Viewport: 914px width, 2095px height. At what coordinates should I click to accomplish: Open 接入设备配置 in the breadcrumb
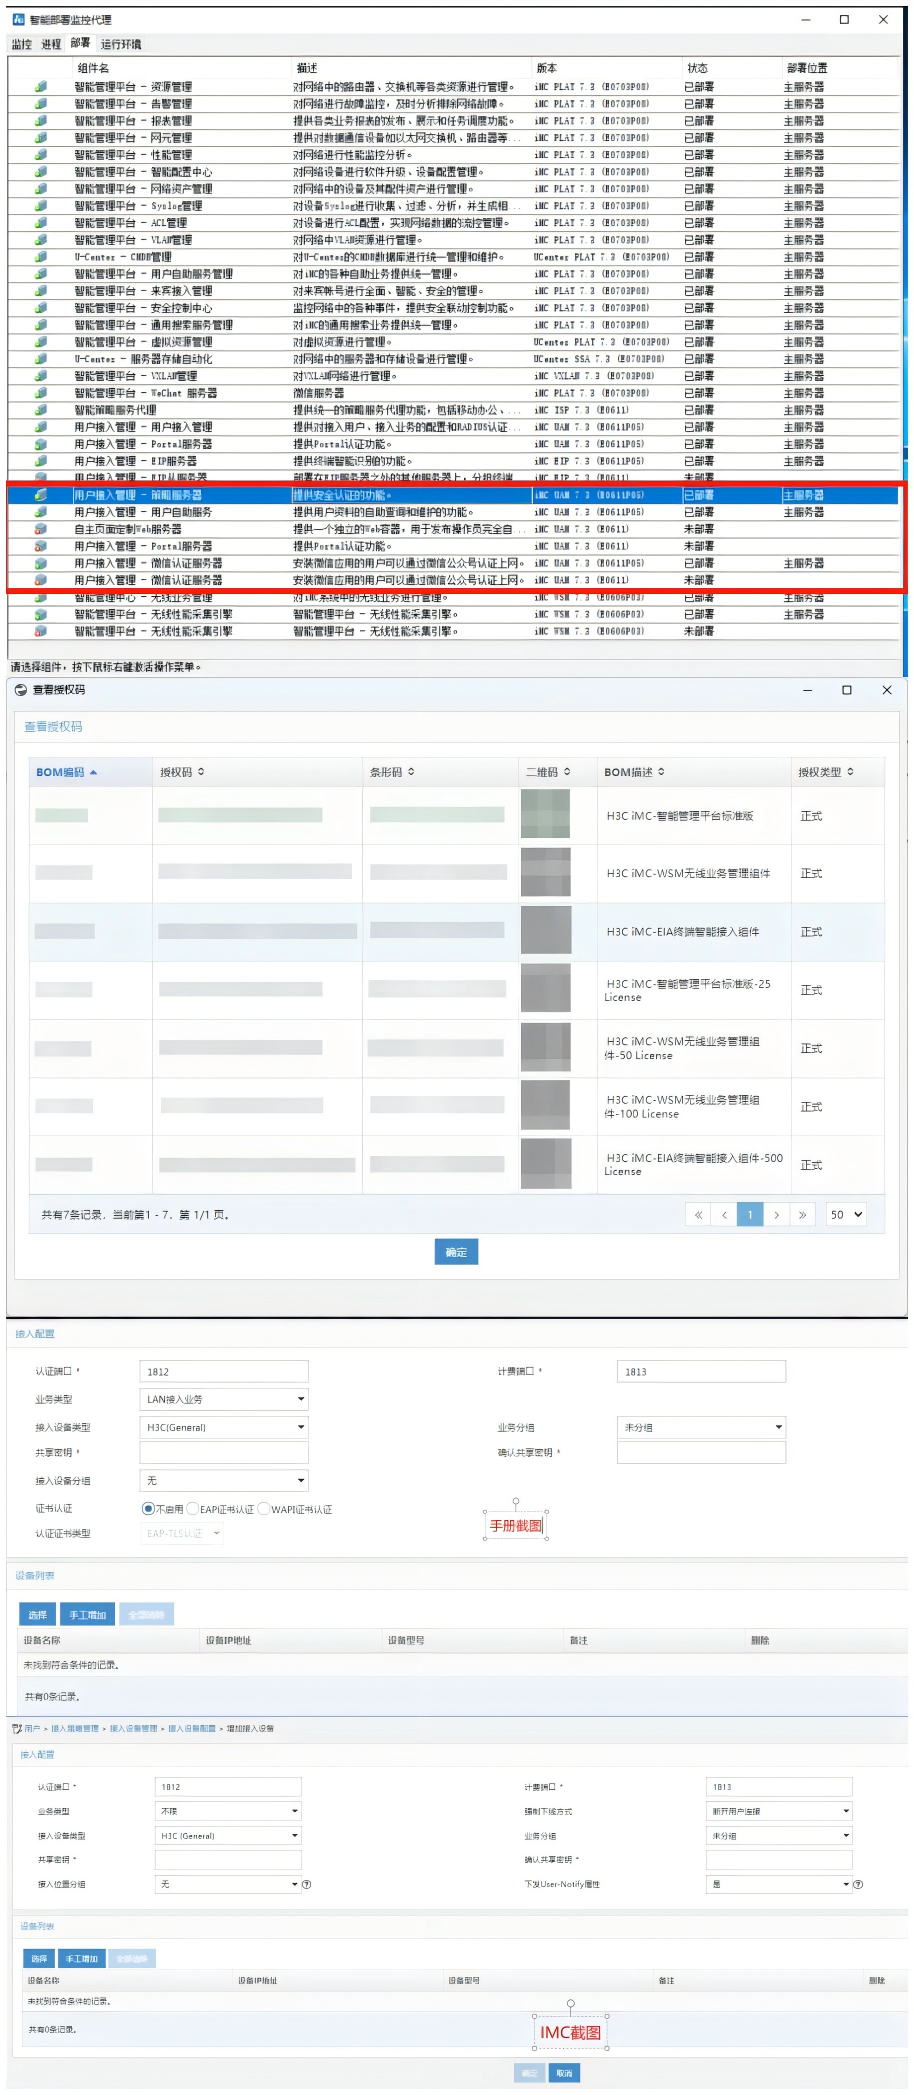coord(192,1728)
